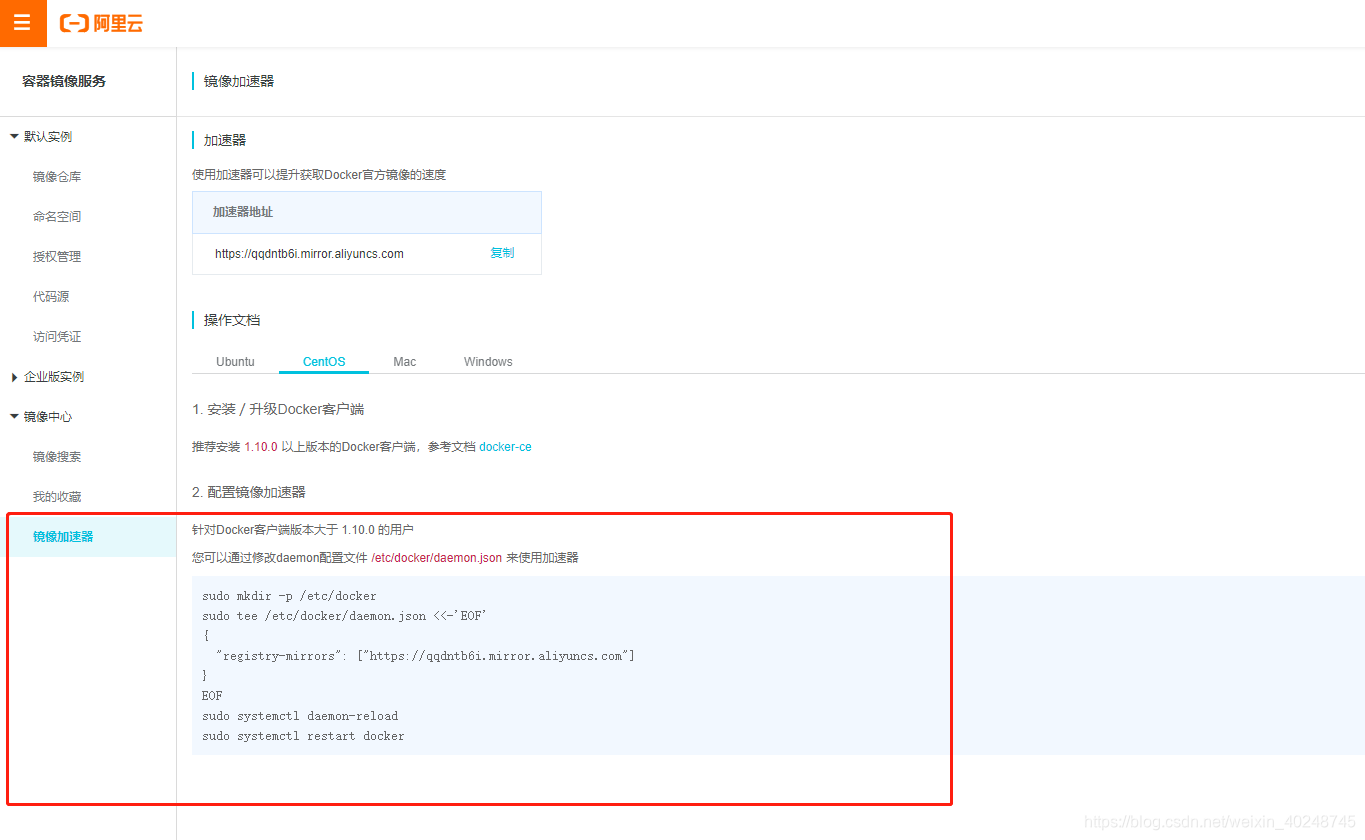Click the registry-mirrors code line
This screenshot has width=1365, height=840.
click(425, 656)
